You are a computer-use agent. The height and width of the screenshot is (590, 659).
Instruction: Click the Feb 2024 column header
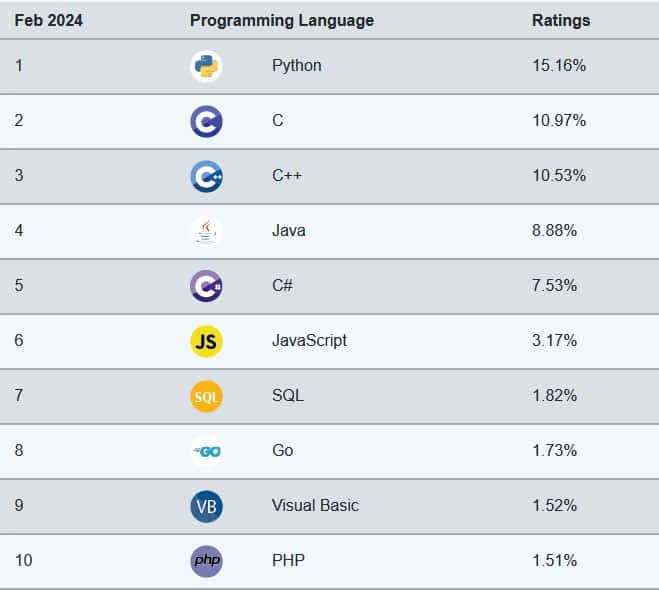pyautogui.click(x=48, y=20)
